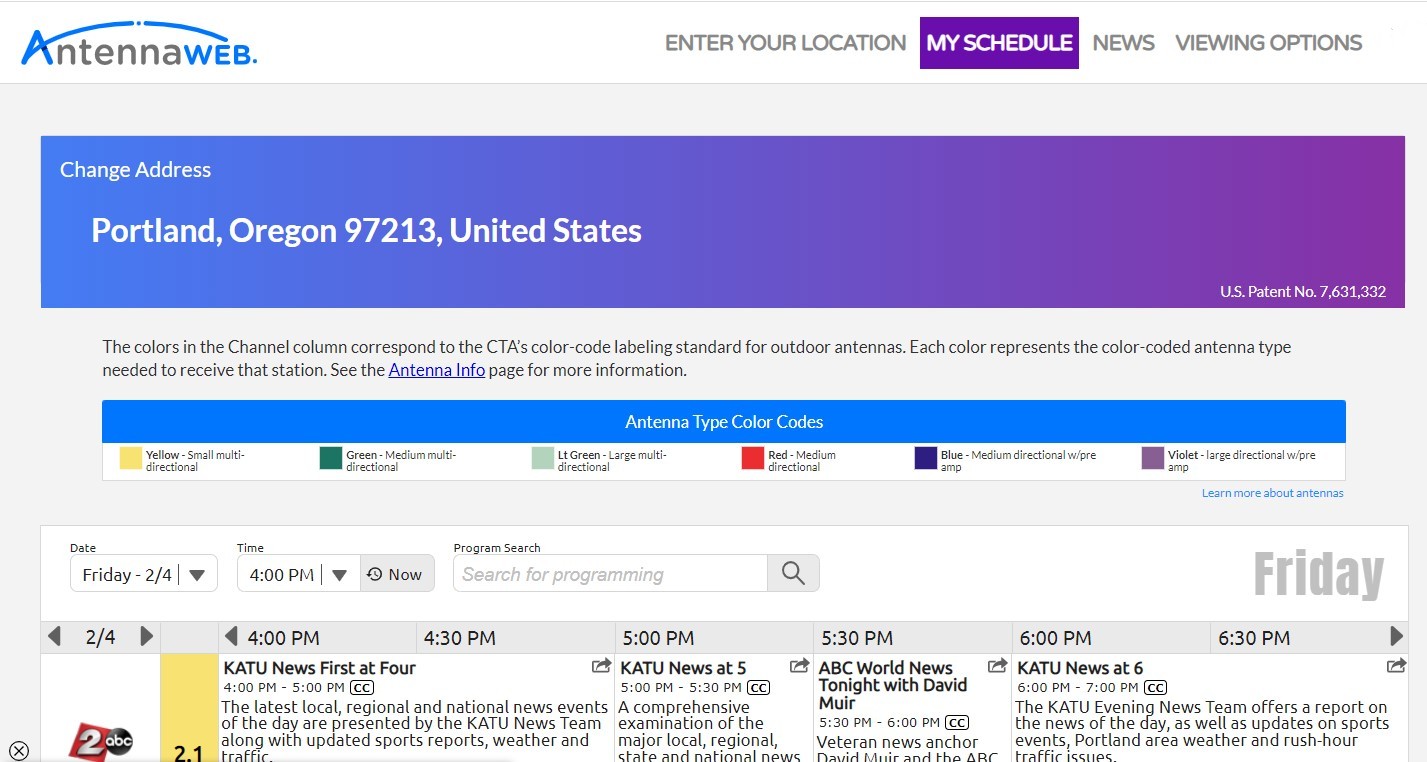Screen dimensions: 1427x762
Task: Click the Now time reset button
Action: (397, 574)
